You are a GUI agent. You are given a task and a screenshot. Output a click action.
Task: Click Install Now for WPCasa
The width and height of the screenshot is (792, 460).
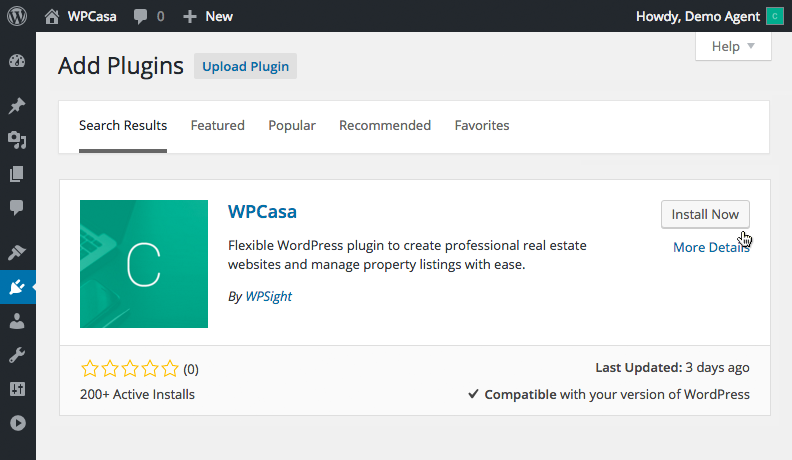(x=705, y=215)
